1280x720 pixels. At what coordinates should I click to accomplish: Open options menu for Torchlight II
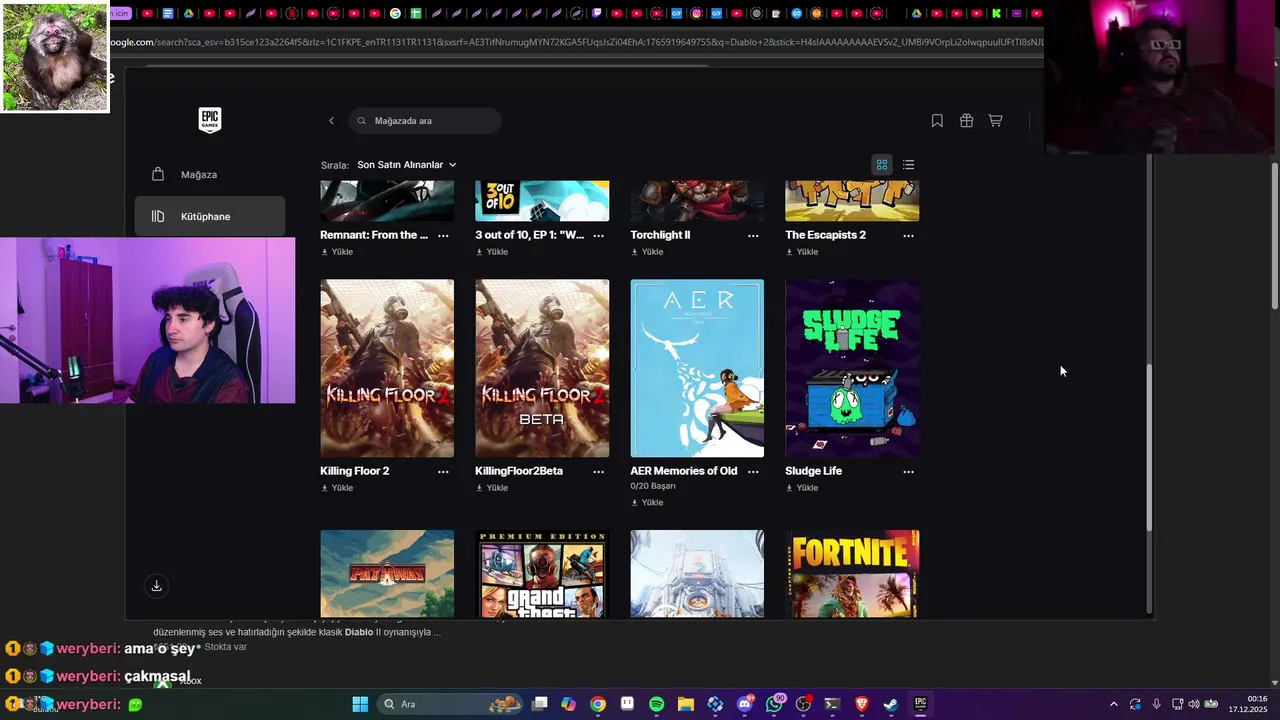pyautogui.click(x=753, y=236)
